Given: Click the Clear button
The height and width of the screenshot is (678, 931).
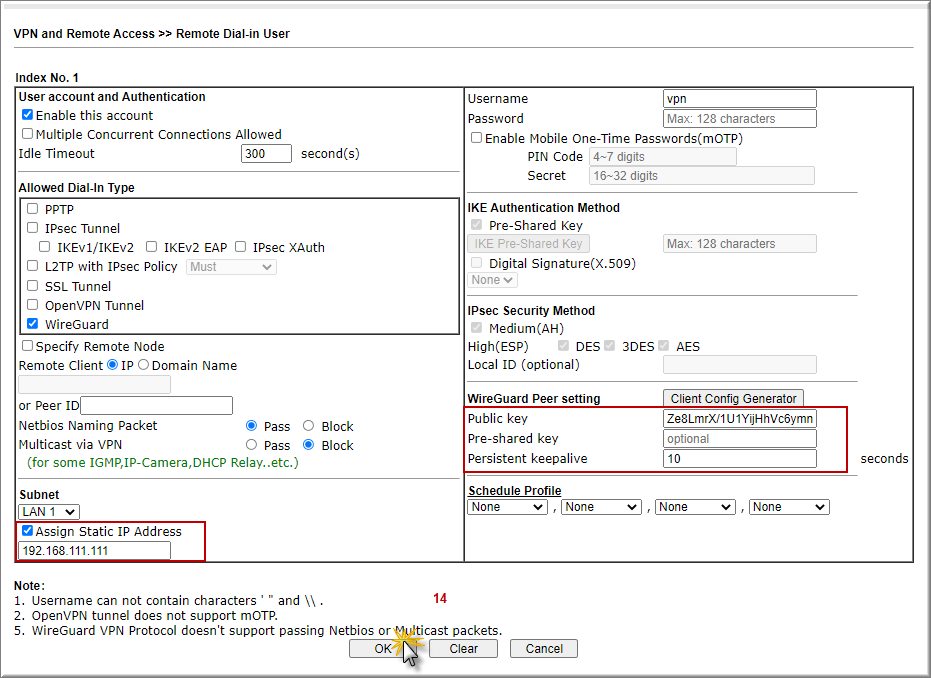Looking at the screenshot, I should 463,648.
